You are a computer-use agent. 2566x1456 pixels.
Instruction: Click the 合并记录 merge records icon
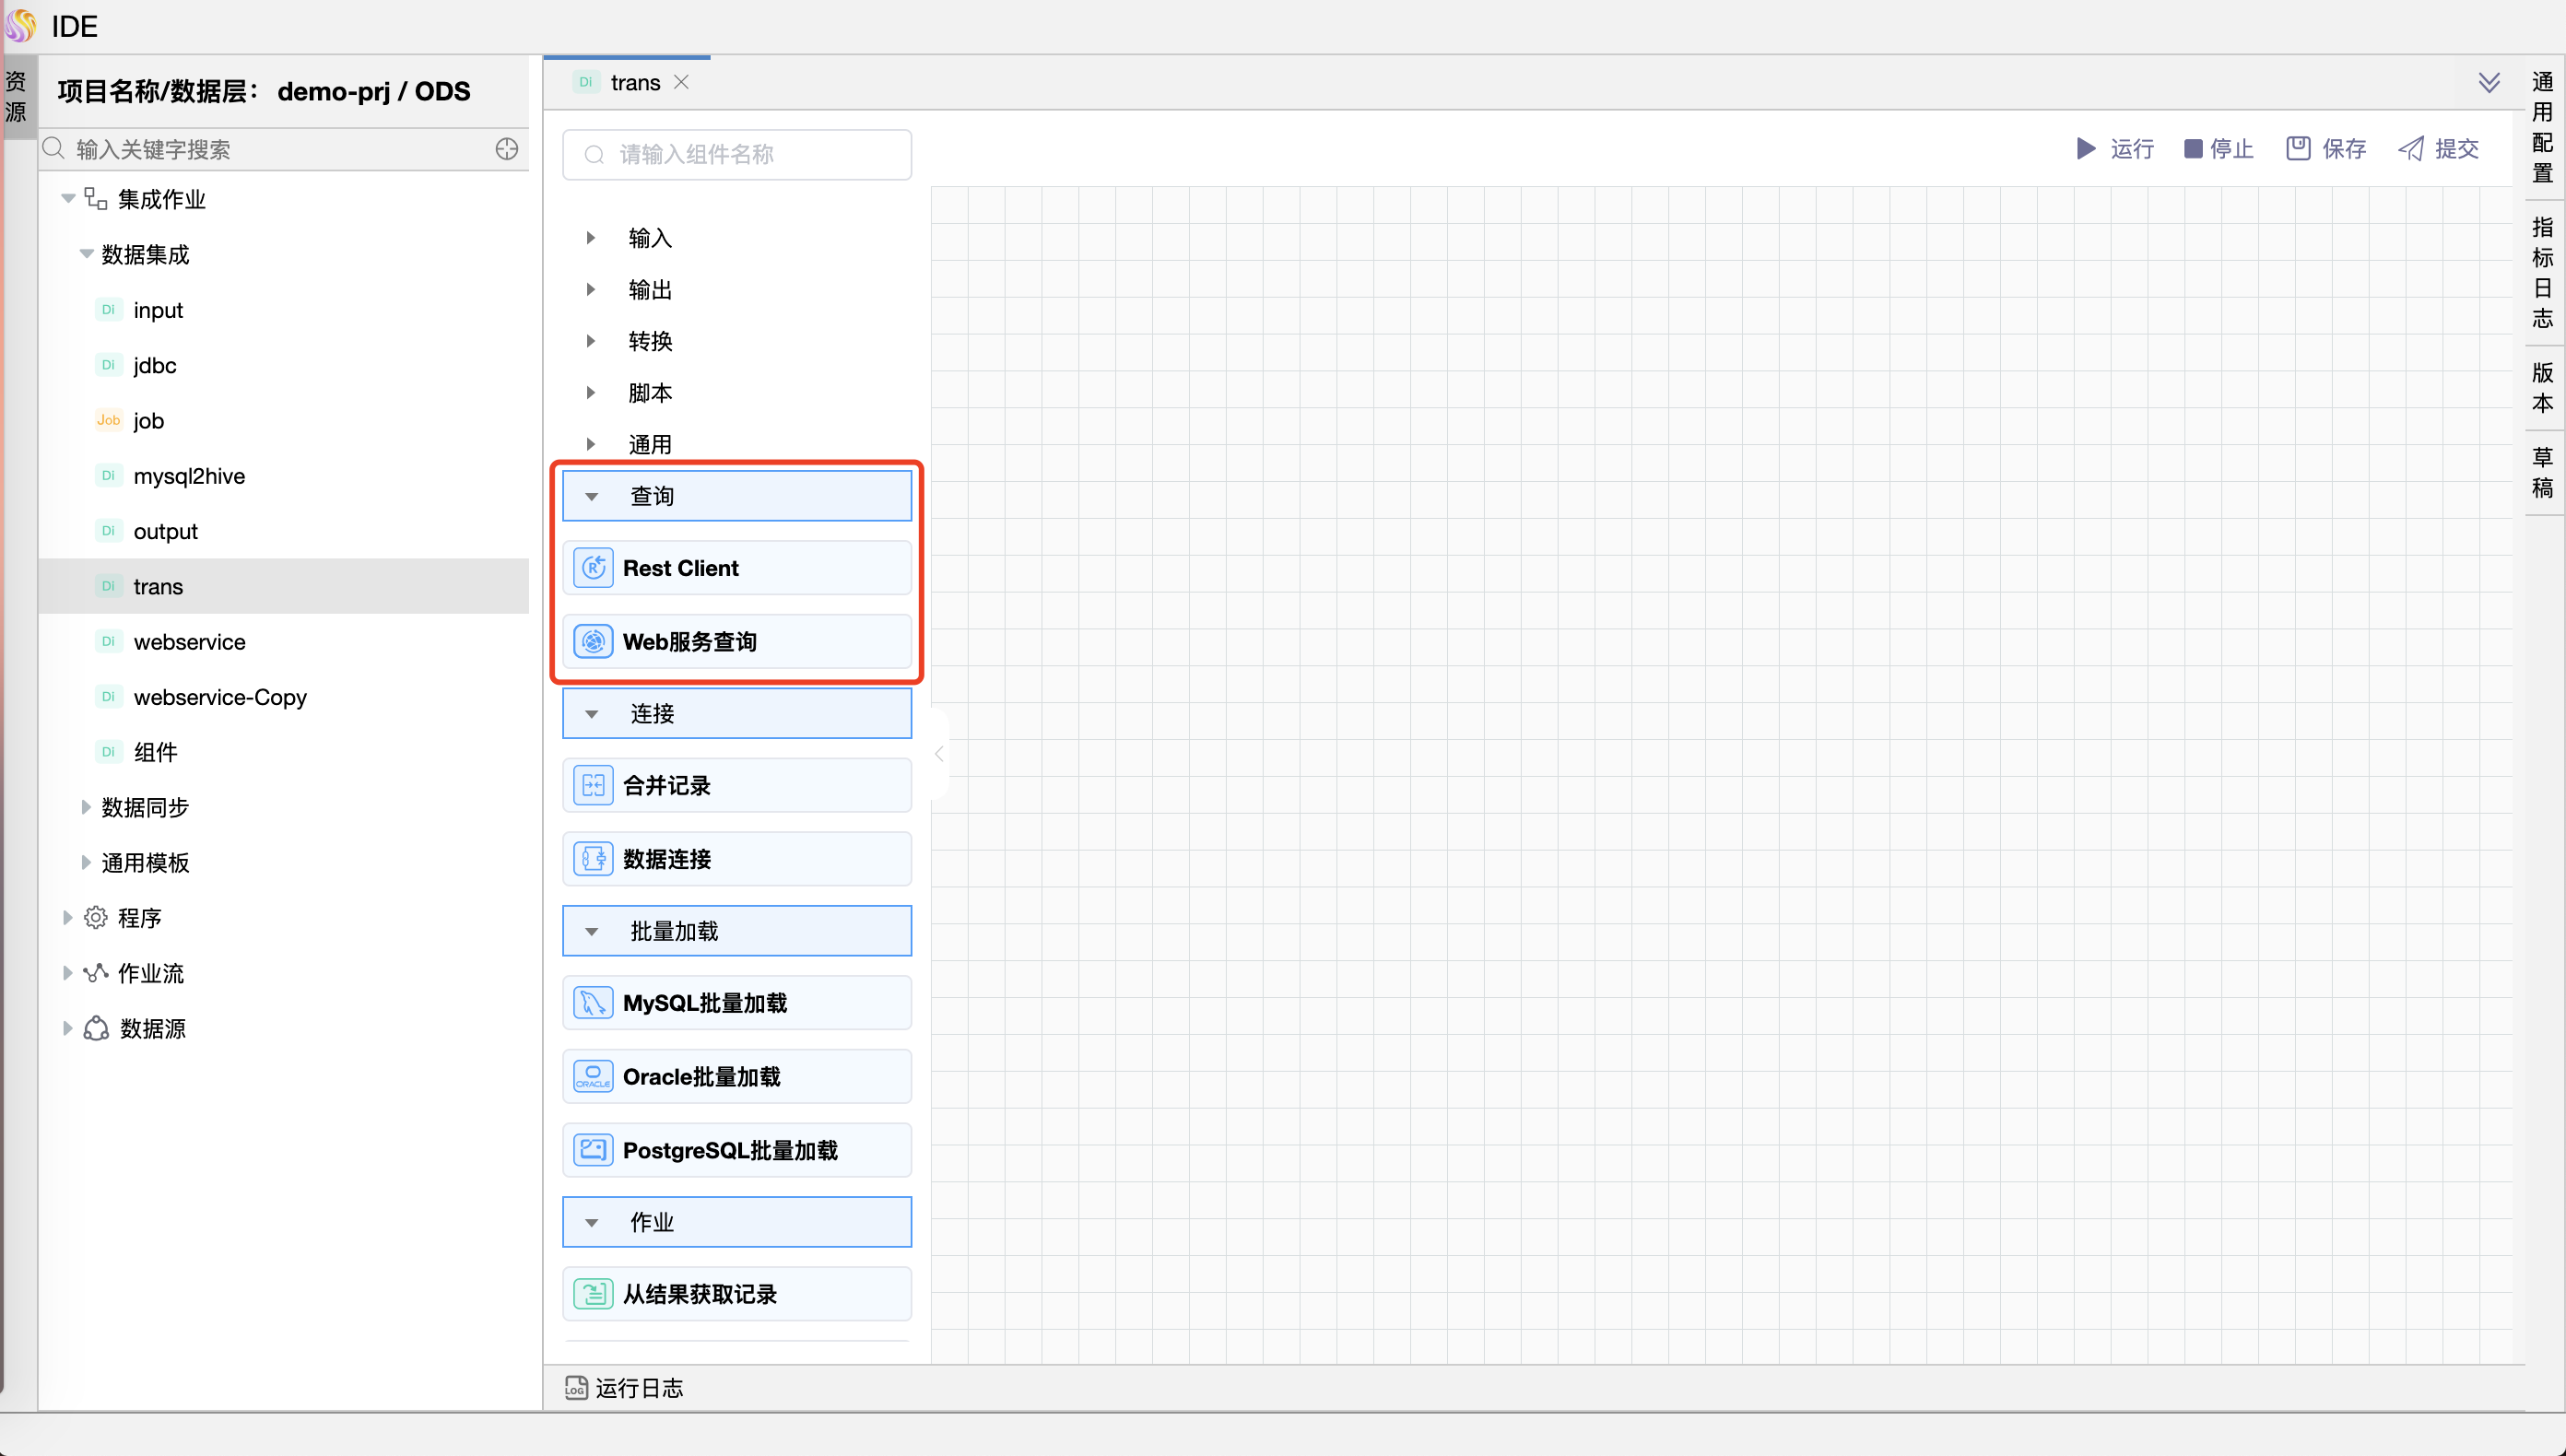tap(593, 786)
